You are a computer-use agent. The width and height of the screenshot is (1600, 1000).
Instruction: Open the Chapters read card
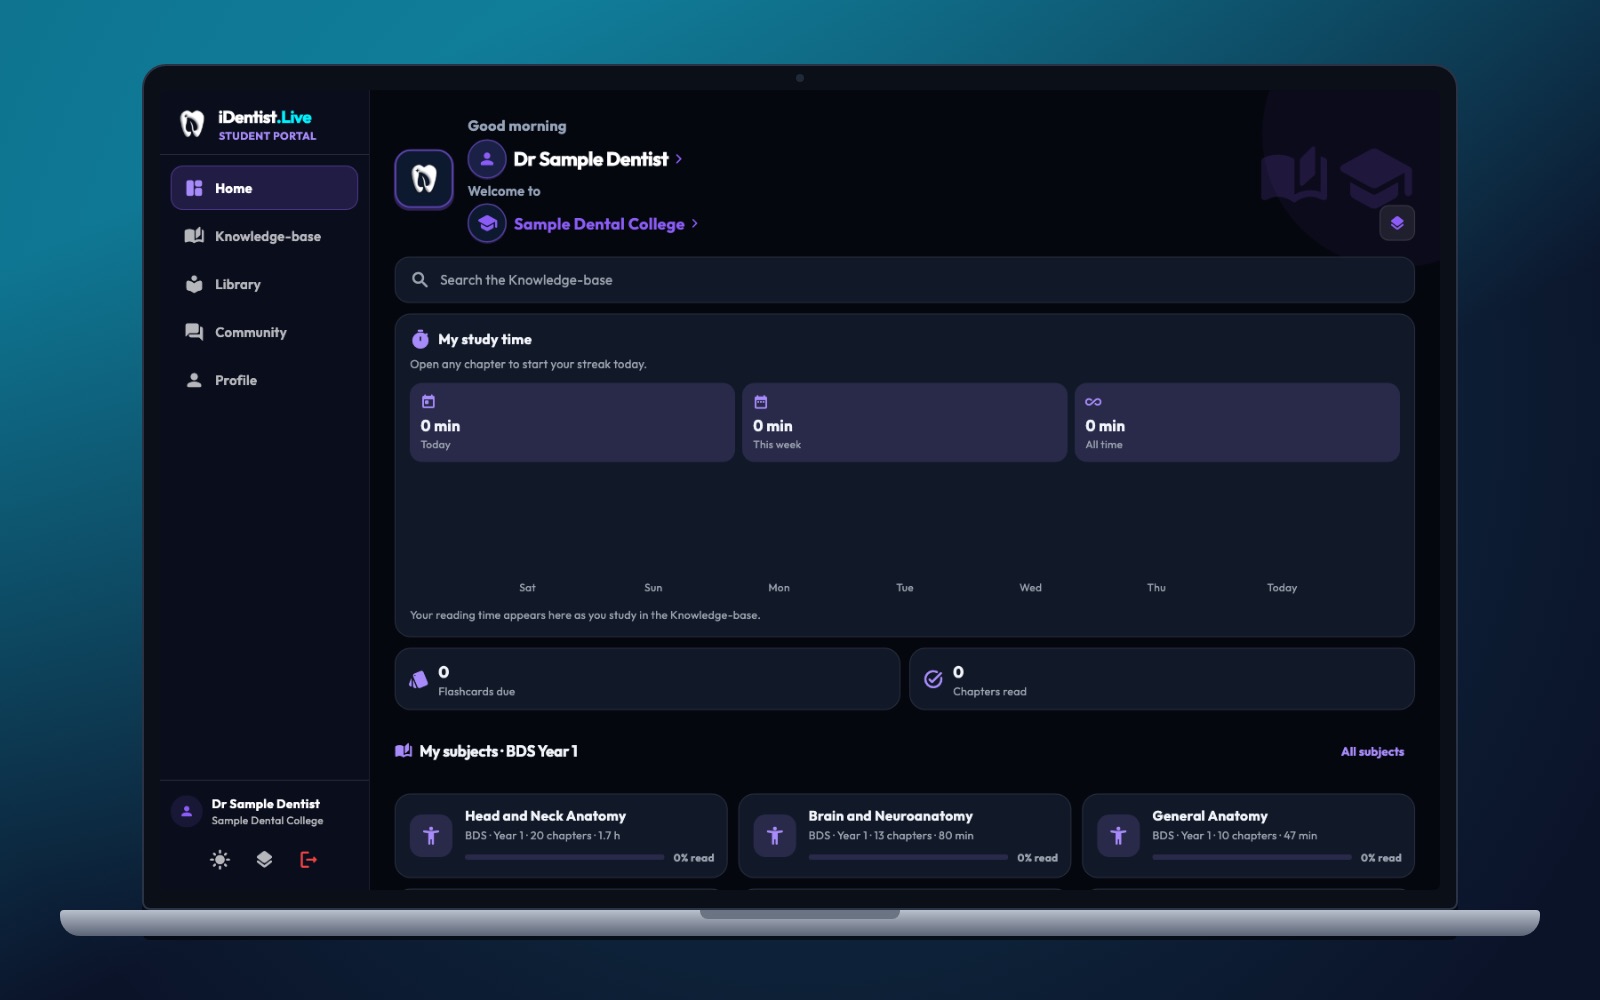tap(1161, 679)
